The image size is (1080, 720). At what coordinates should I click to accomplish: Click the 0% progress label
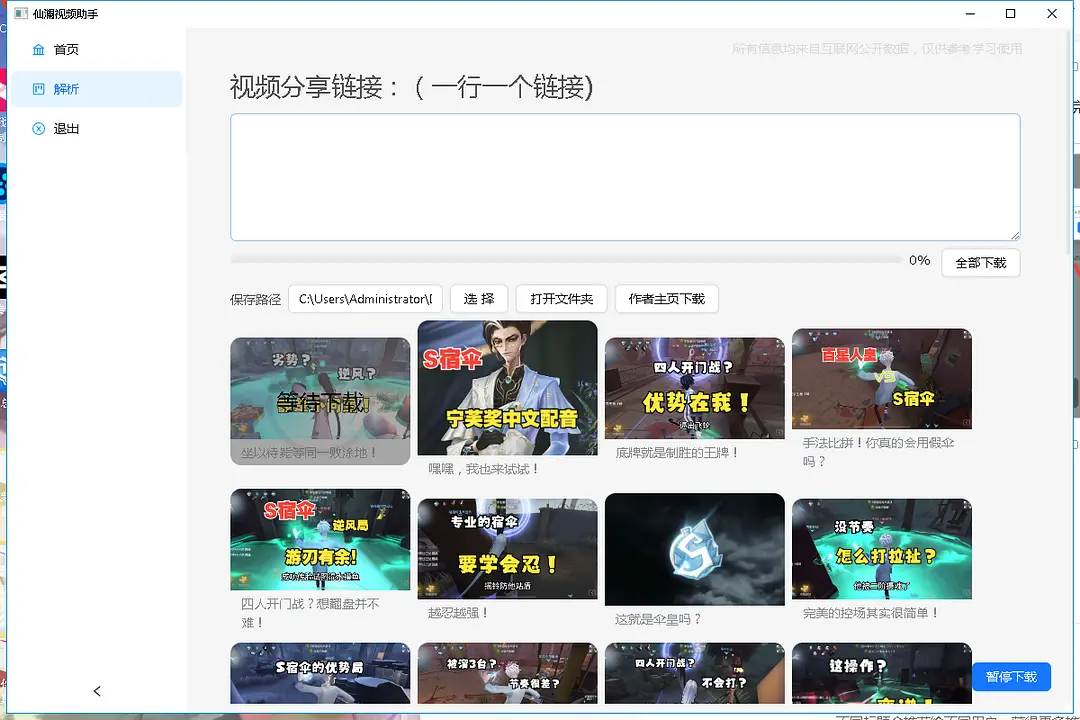point(920,260)
